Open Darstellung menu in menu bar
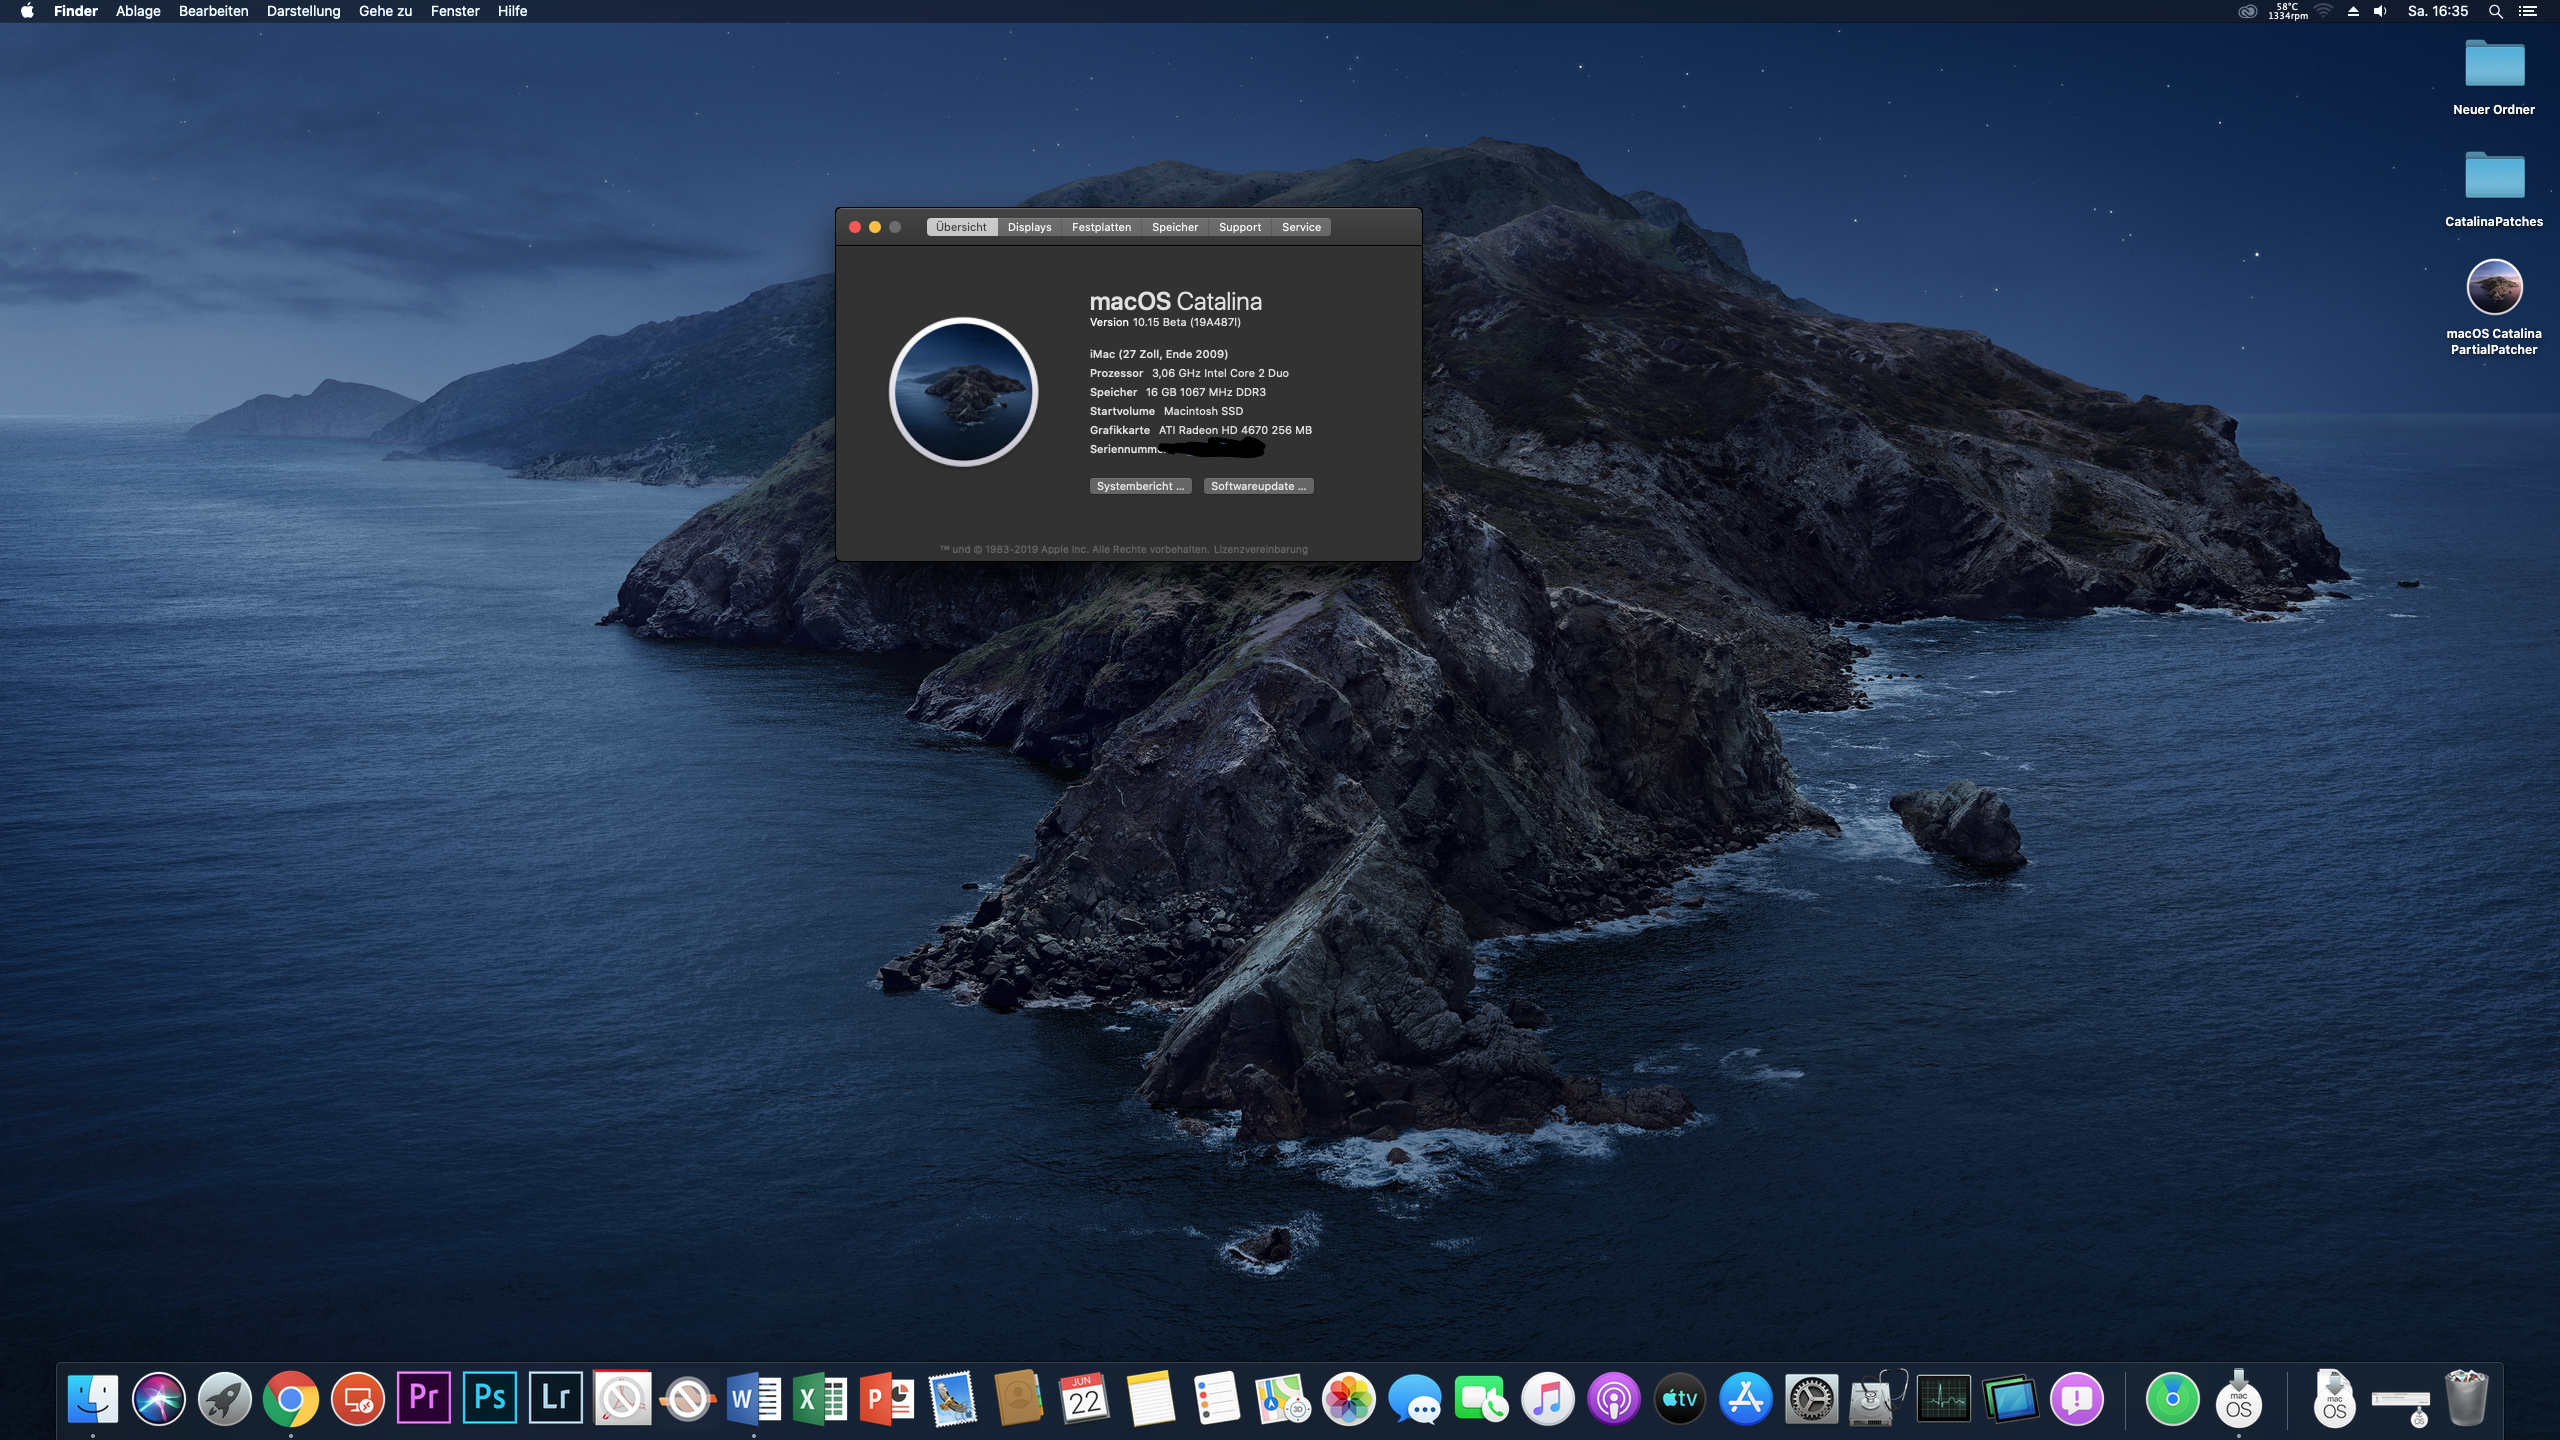This screenshot has height=1440, width=2560. pyautogui.click(x=304, y=12)
